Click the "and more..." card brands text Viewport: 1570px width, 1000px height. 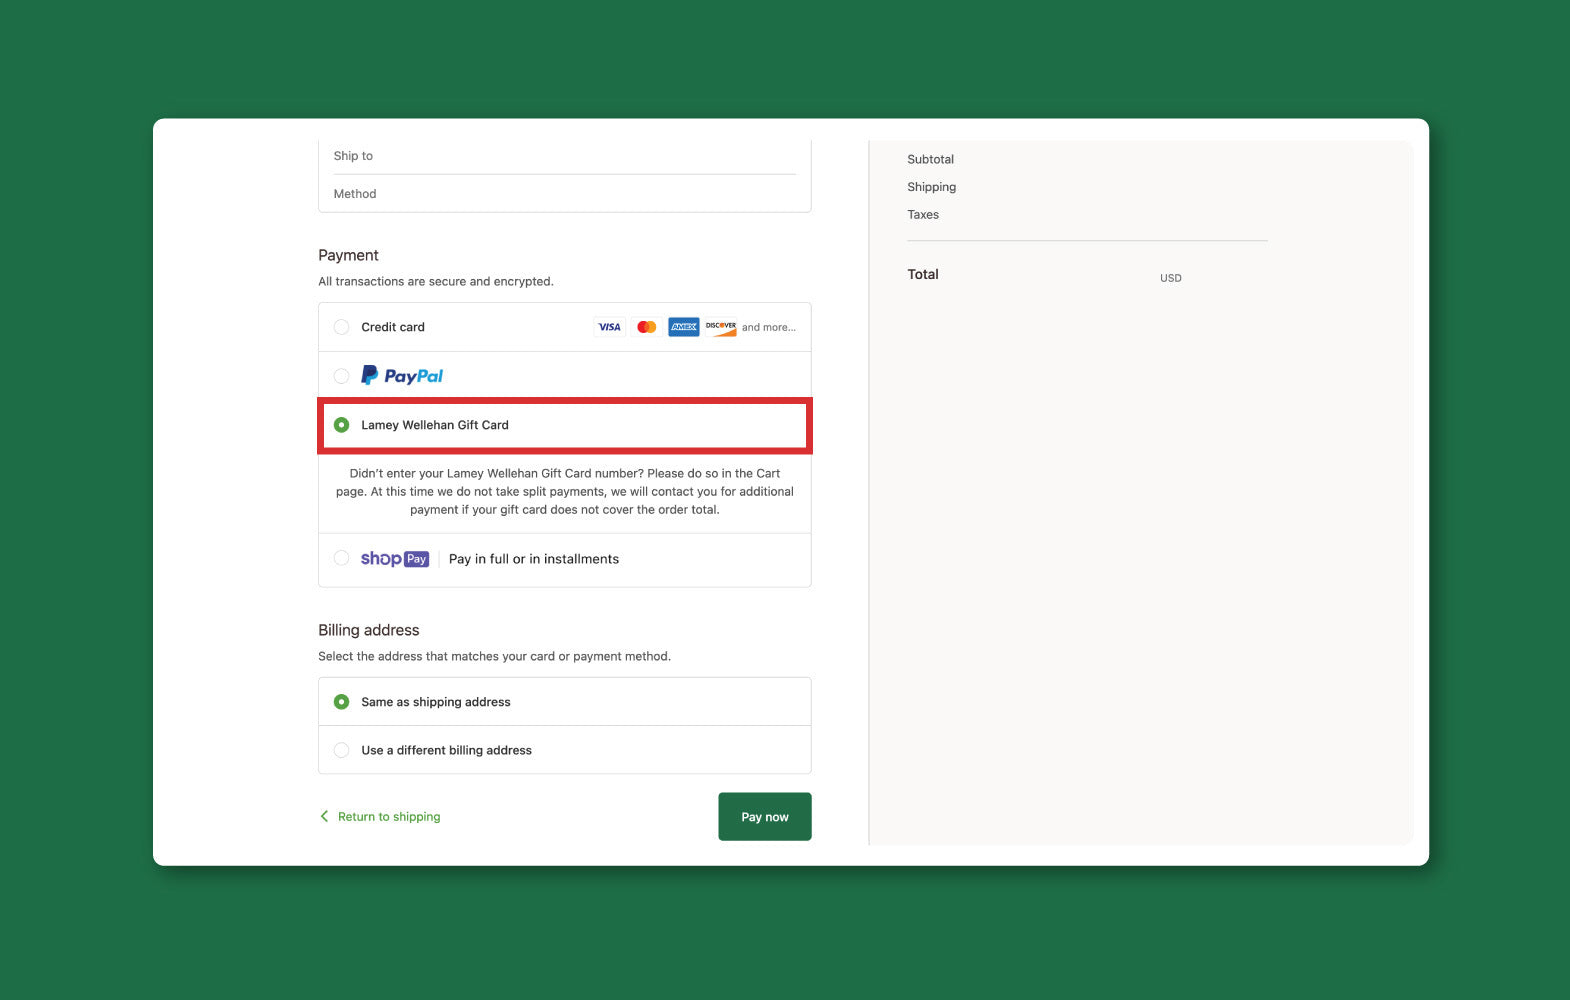pyautogui.click(x=769, y=328)
